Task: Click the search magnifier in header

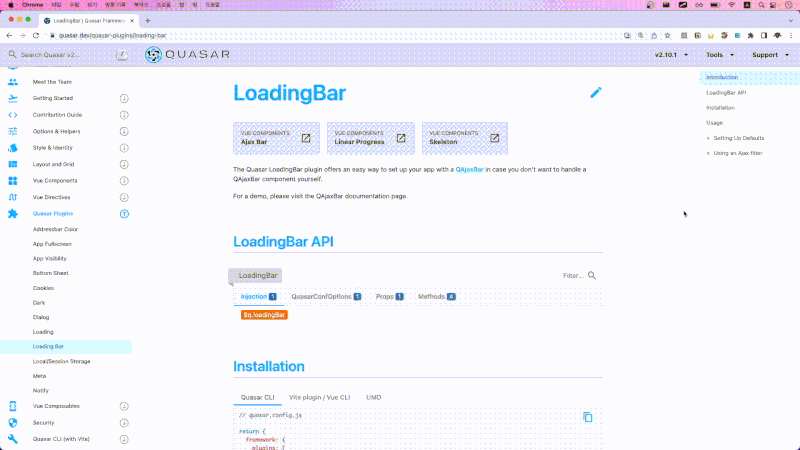Action: pyautogui.click(x=12, y=54)
